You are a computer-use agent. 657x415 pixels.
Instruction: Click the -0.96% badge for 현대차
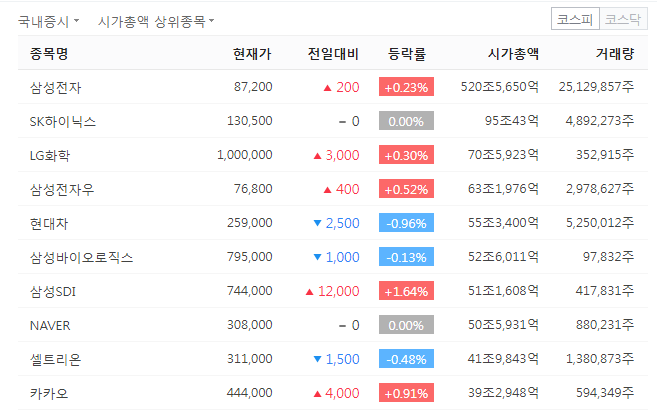406,223
